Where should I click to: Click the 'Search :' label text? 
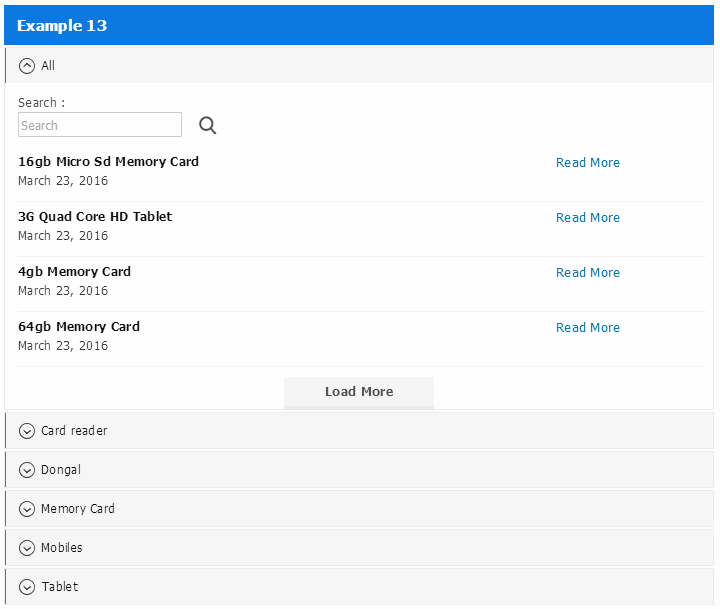tap(41, 103)
